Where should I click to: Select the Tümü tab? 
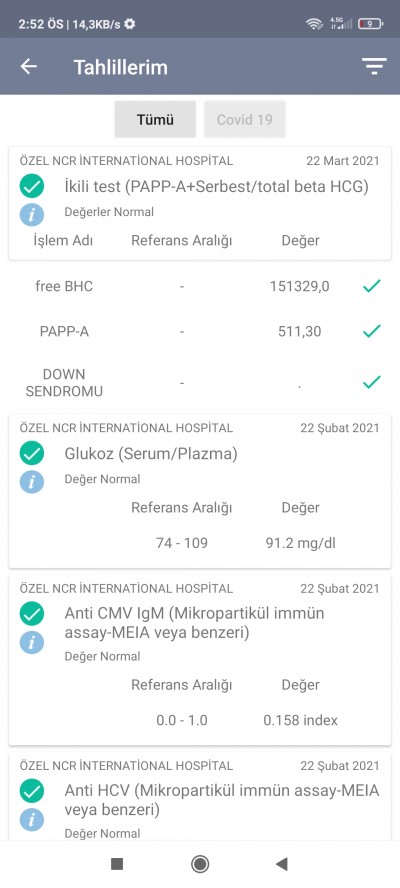click(155, 119)
